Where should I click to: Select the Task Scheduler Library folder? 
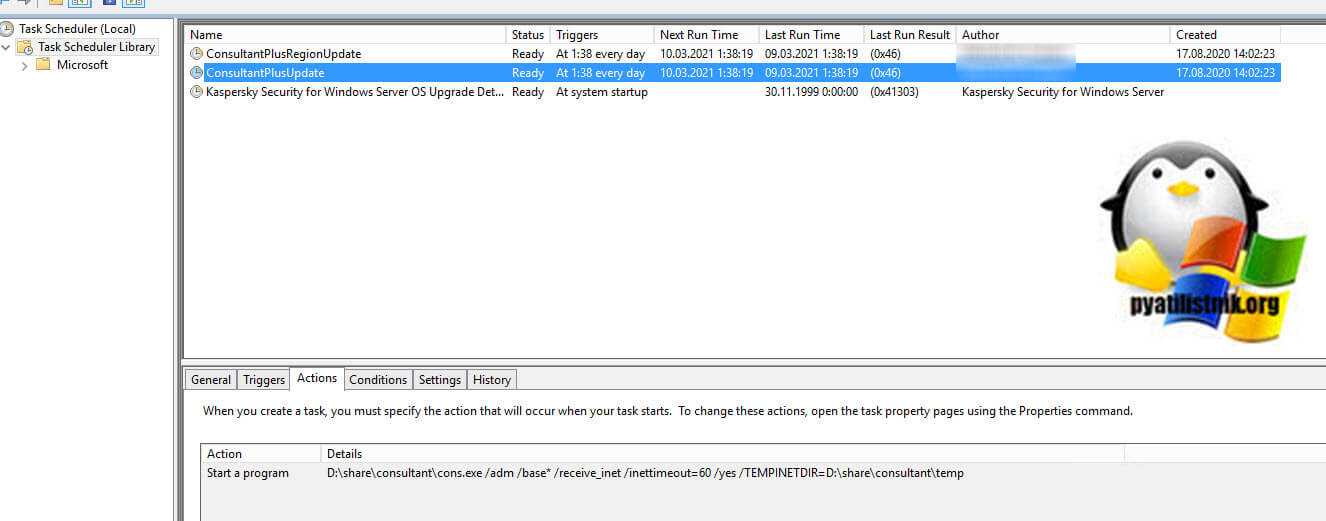96,47
